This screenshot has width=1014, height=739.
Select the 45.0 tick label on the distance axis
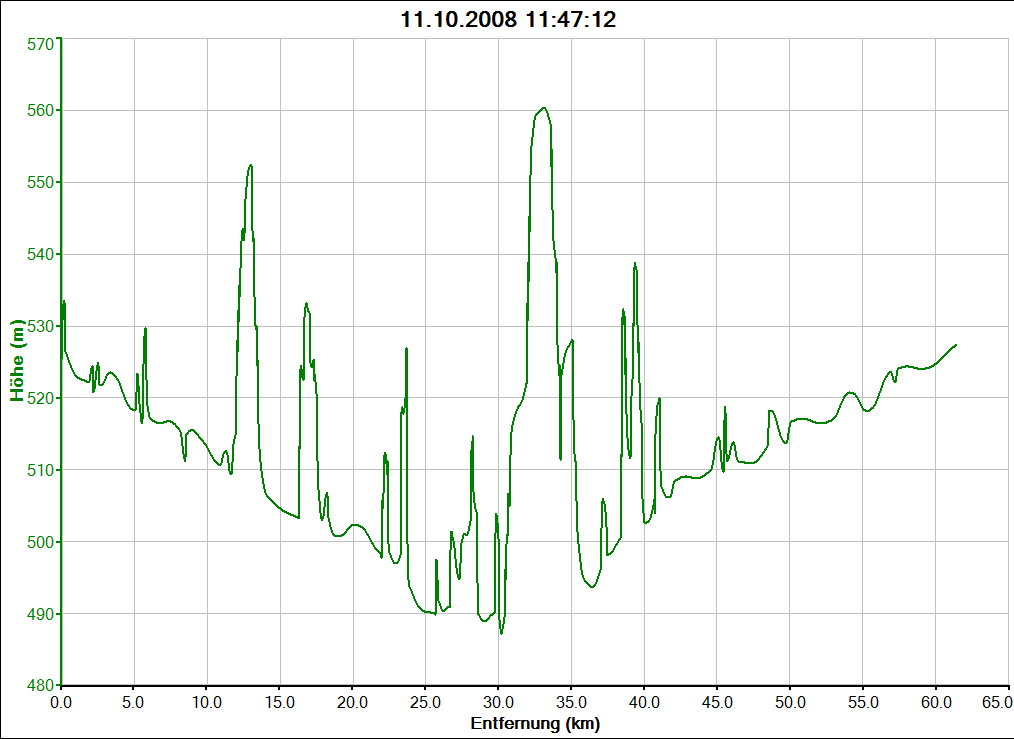[x=717, y=703]
